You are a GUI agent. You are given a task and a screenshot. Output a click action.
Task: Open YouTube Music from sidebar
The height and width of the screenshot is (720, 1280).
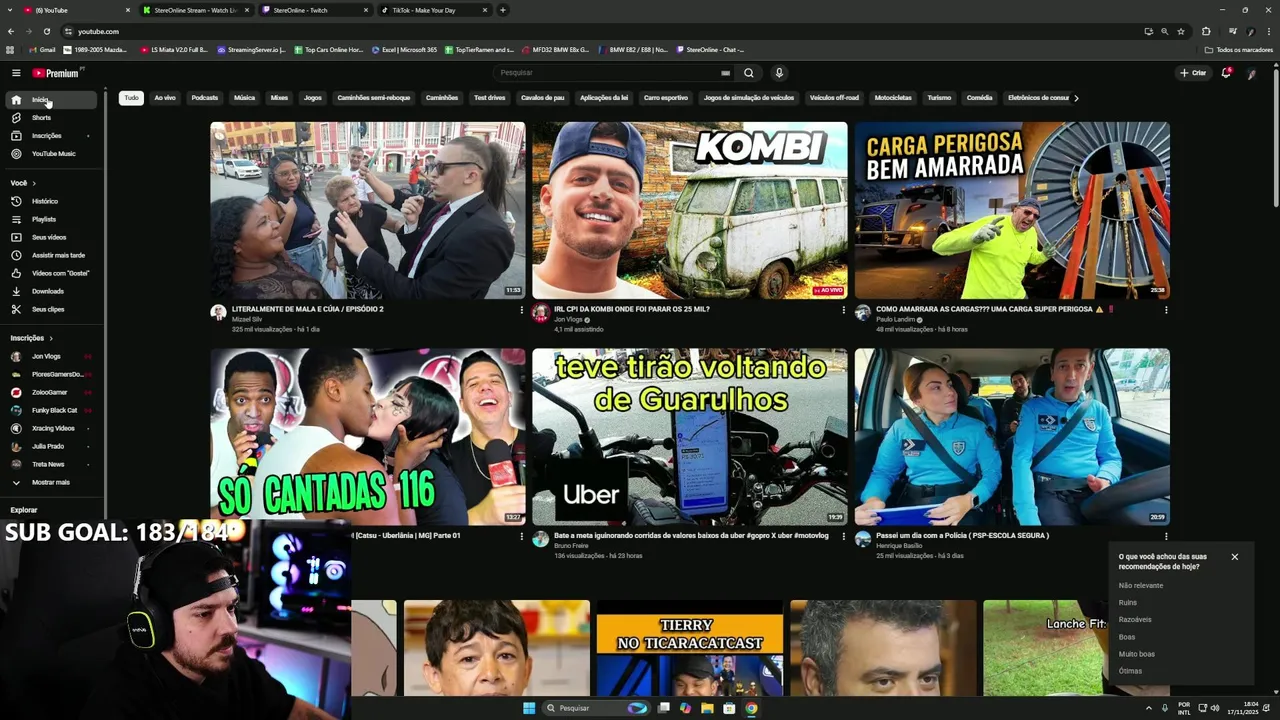pos(53,154)
